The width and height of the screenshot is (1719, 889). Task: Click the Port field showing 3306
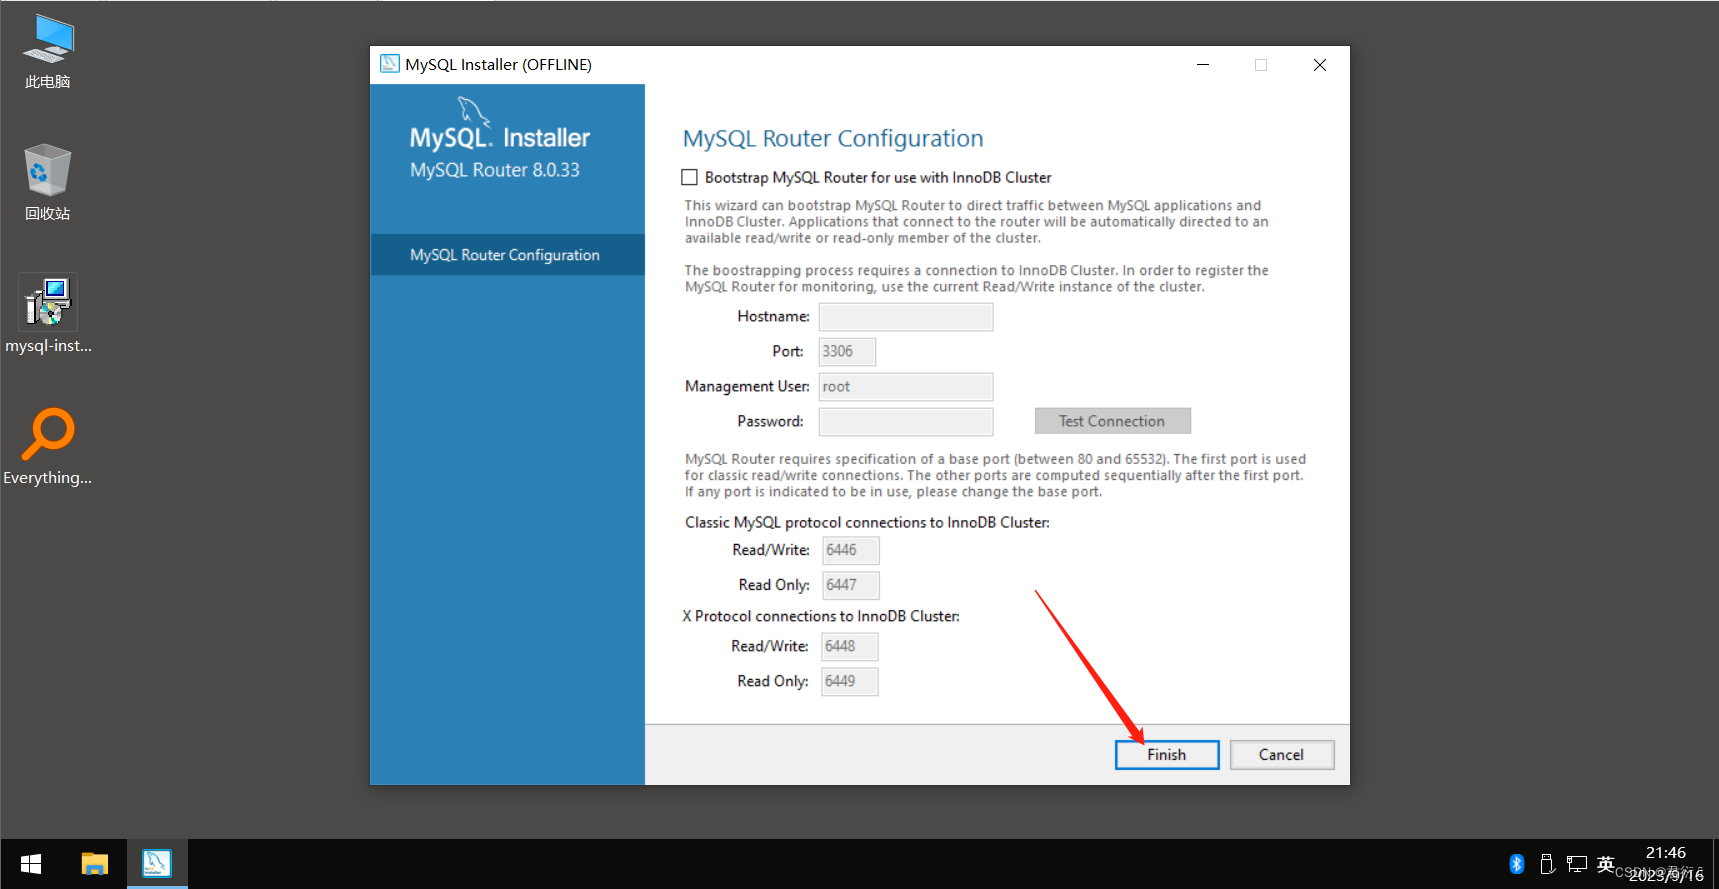[x=847, y=352]
